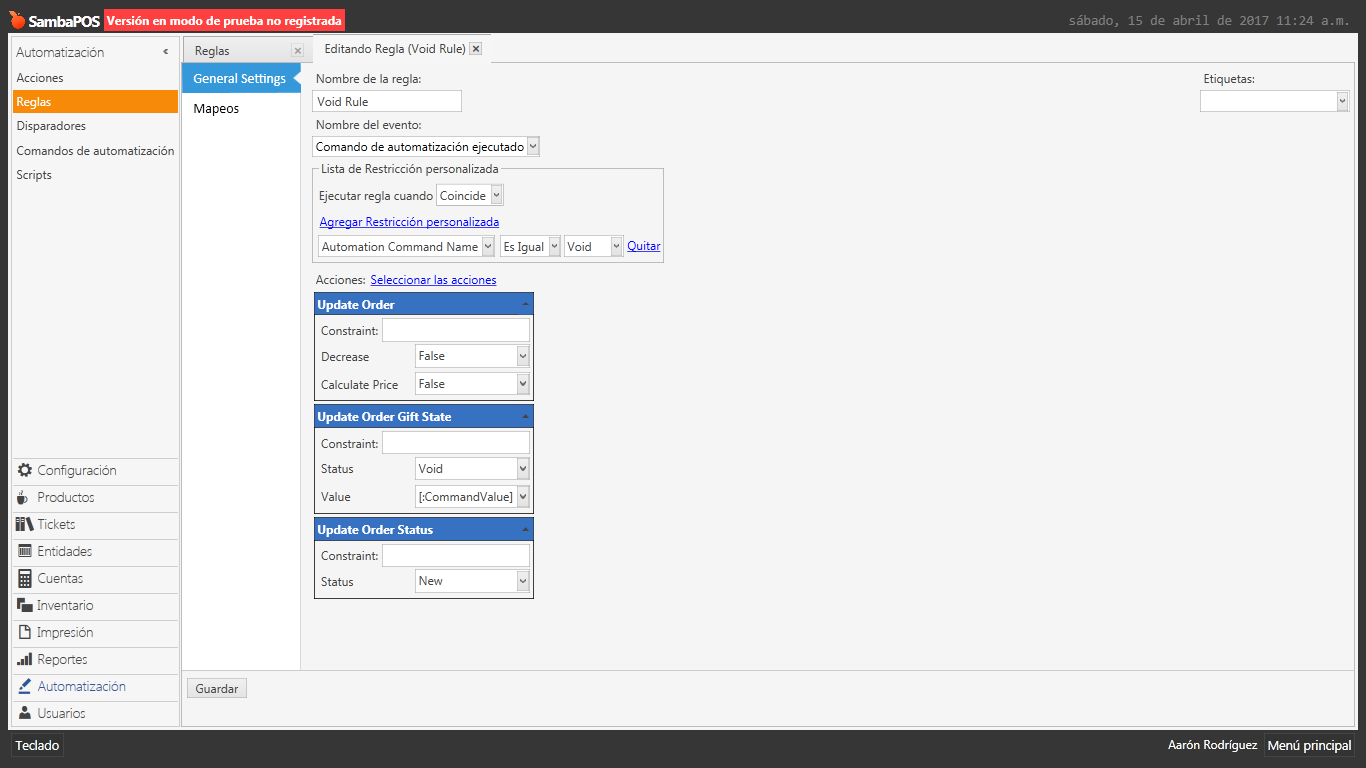Click the Nombre de la regla text field
Screen dimensions: 1366x768
387,101
